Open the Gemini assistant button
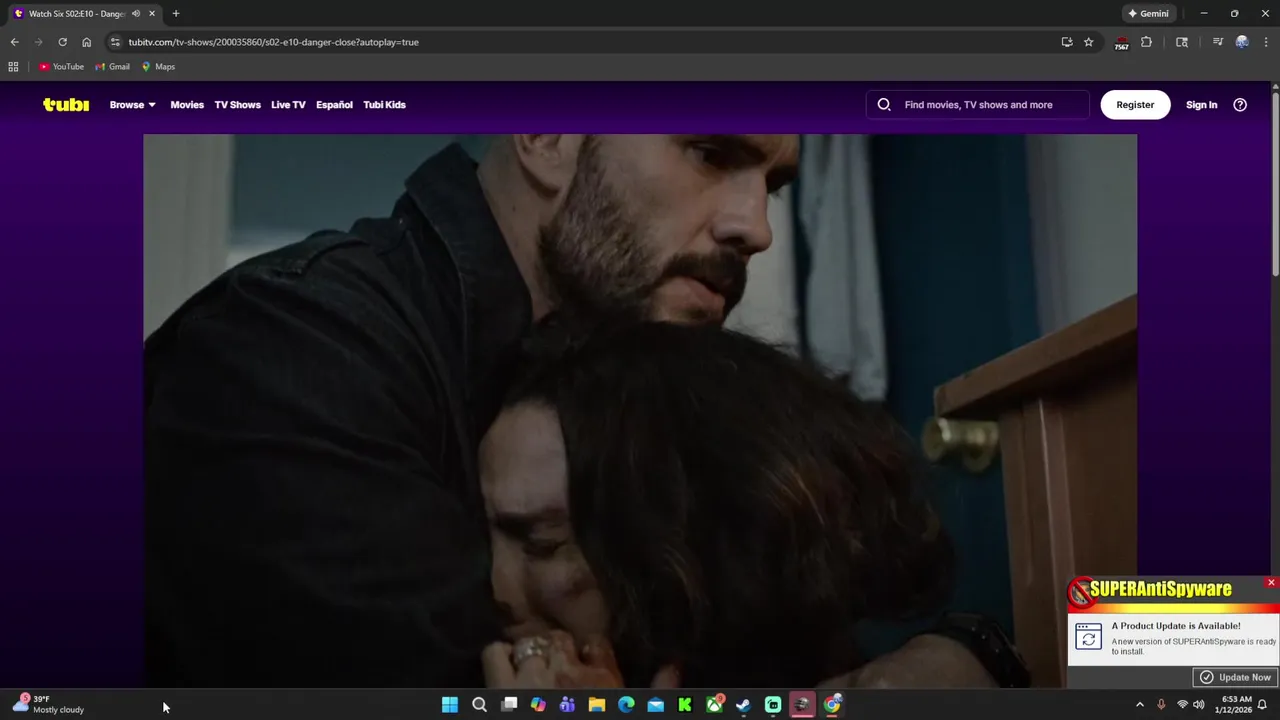This screenshot has height=720, width=1280. tap(1148, 14)
